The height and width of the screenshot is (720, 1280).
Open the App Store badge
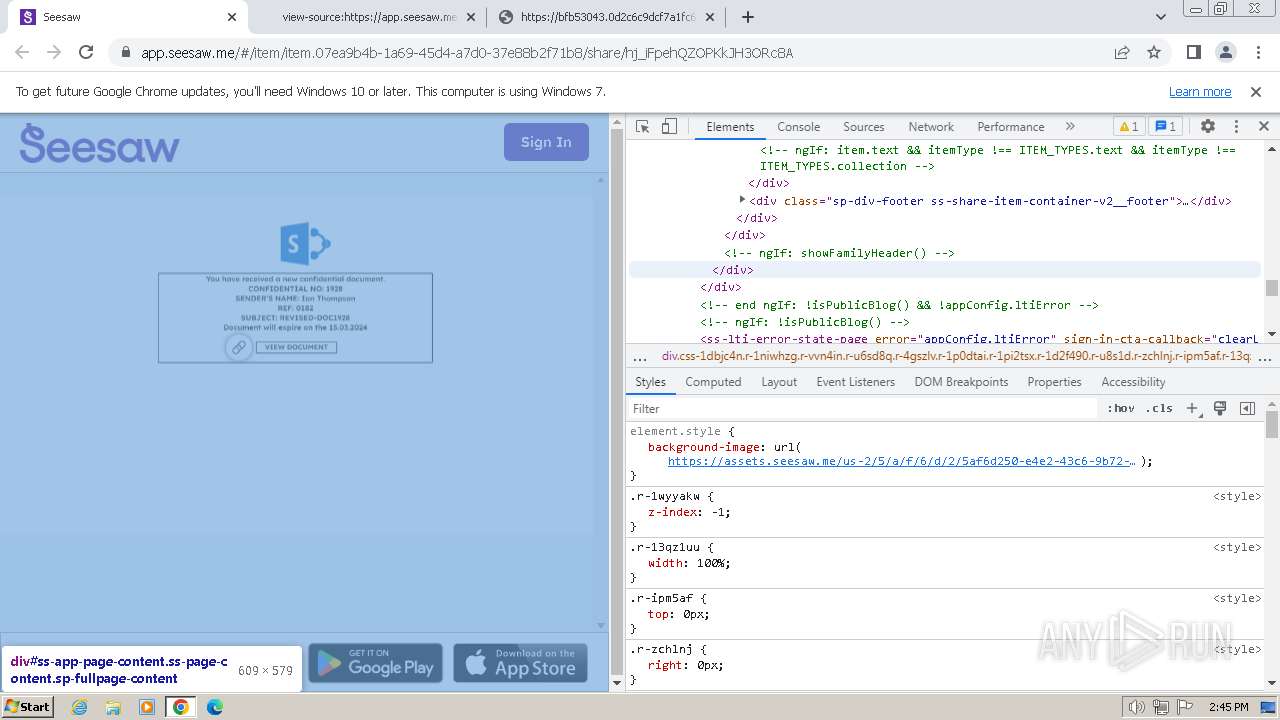(x=520, y=663)
